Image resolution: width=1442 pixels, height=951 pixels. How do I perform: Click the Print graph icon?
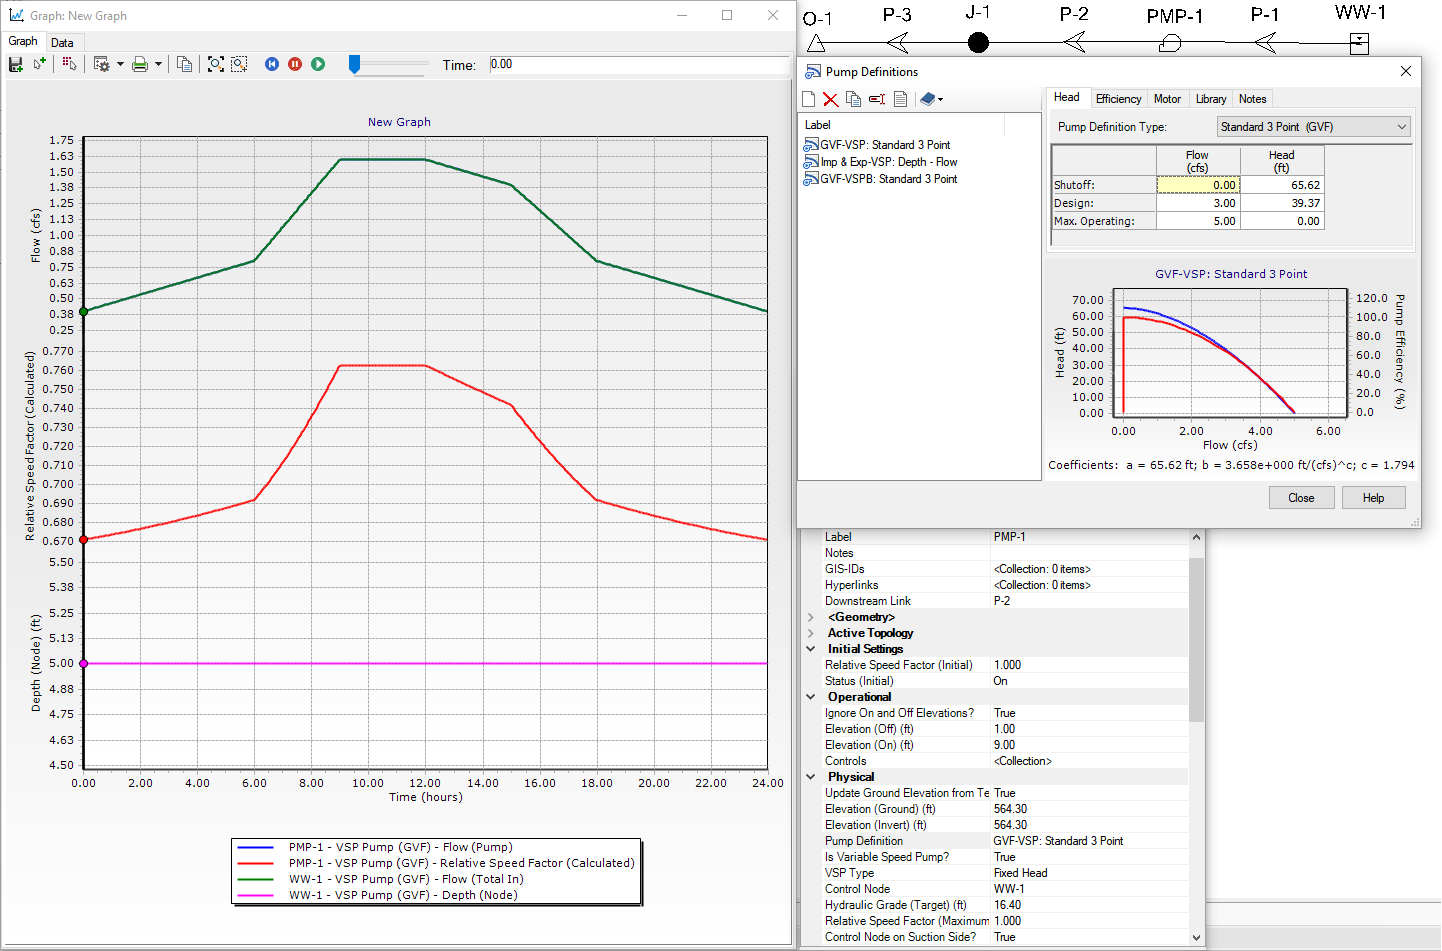click(140, 64)
